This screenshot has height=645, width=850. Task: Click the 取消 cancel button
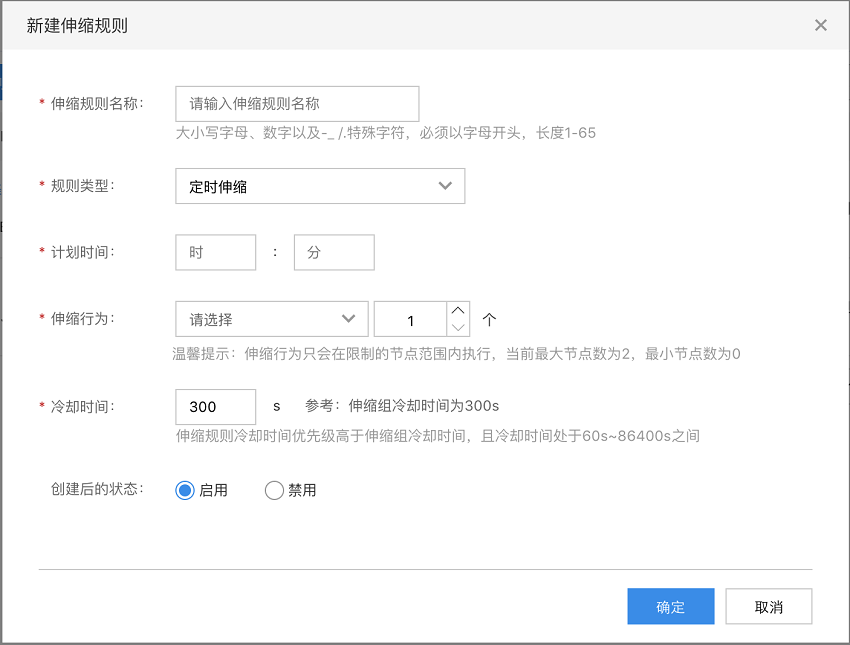pos(769,607)
